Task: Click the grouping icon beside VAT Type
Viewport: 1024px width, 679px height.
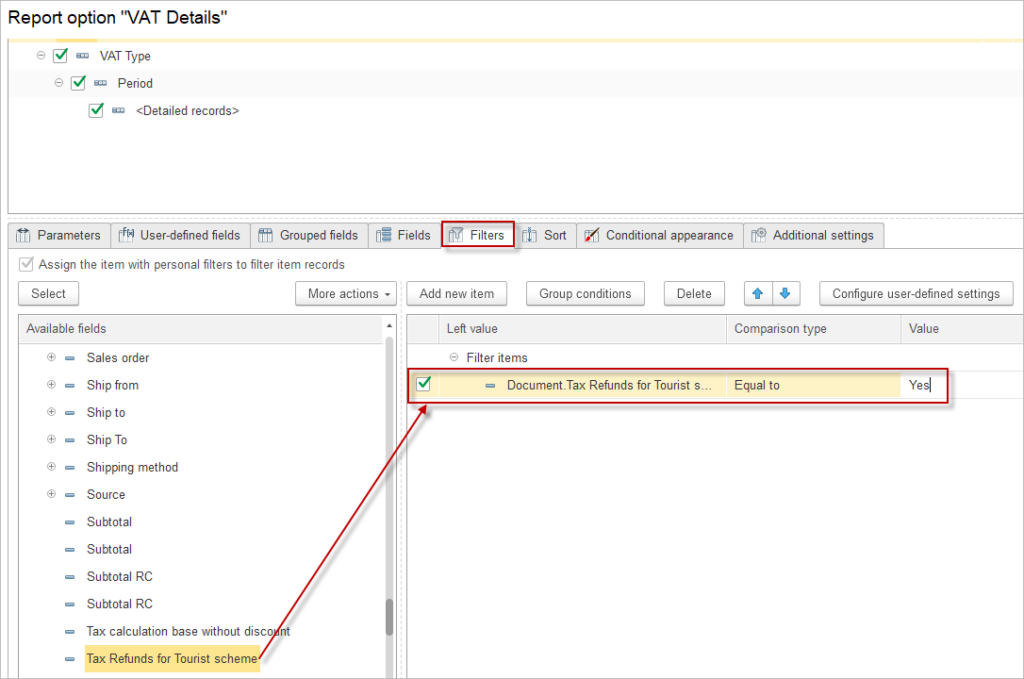Action: click(82, 56)
